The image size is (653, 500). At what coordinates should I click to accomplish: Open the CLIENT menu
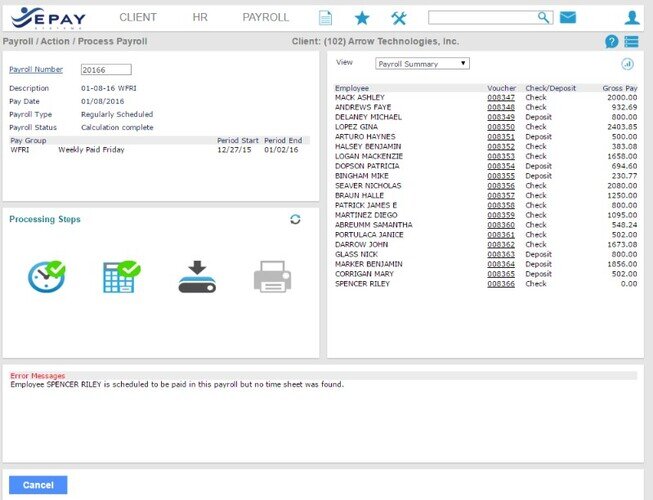tap(138, 18)
